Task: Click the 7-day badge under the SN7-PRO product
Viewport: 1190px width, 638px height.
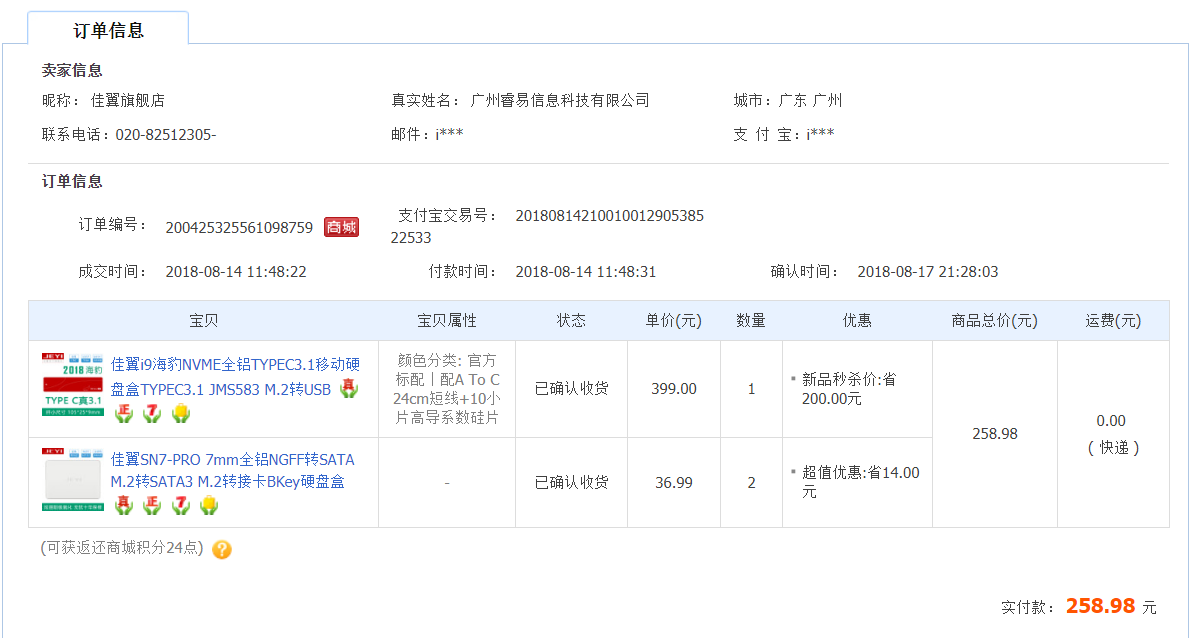Action: tap(181, 505)
